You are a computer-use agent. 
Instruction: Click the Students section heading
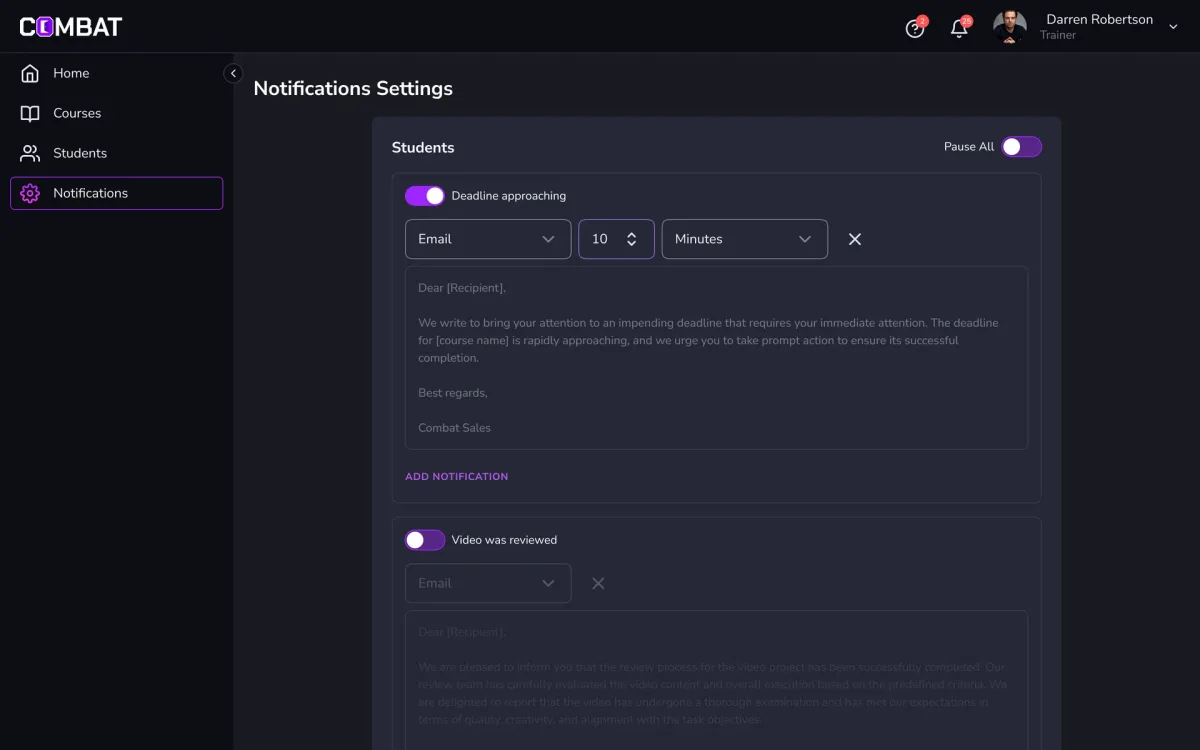point(423,147)
